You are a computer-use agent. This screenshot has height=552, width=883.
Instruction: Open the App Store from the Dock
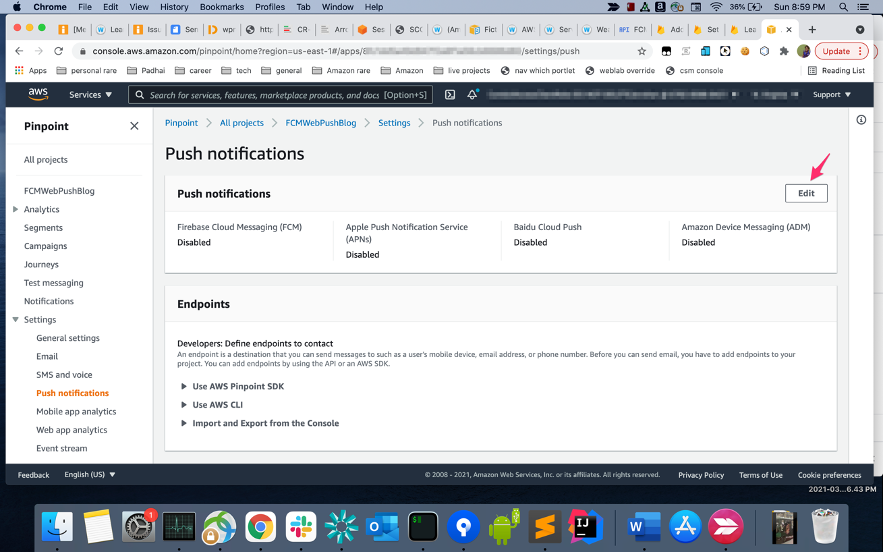[685, 527]
